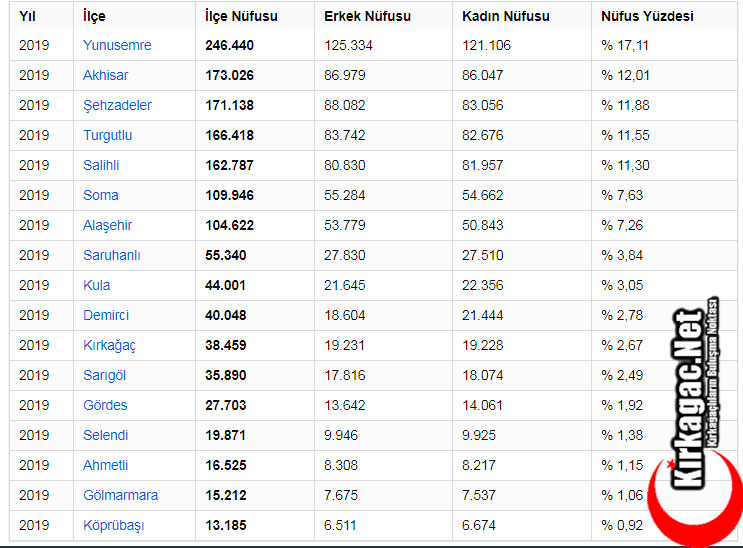Select Kırkağaç population value 38.459
Viewport: 743px width, 548px height.
[226, 345]
